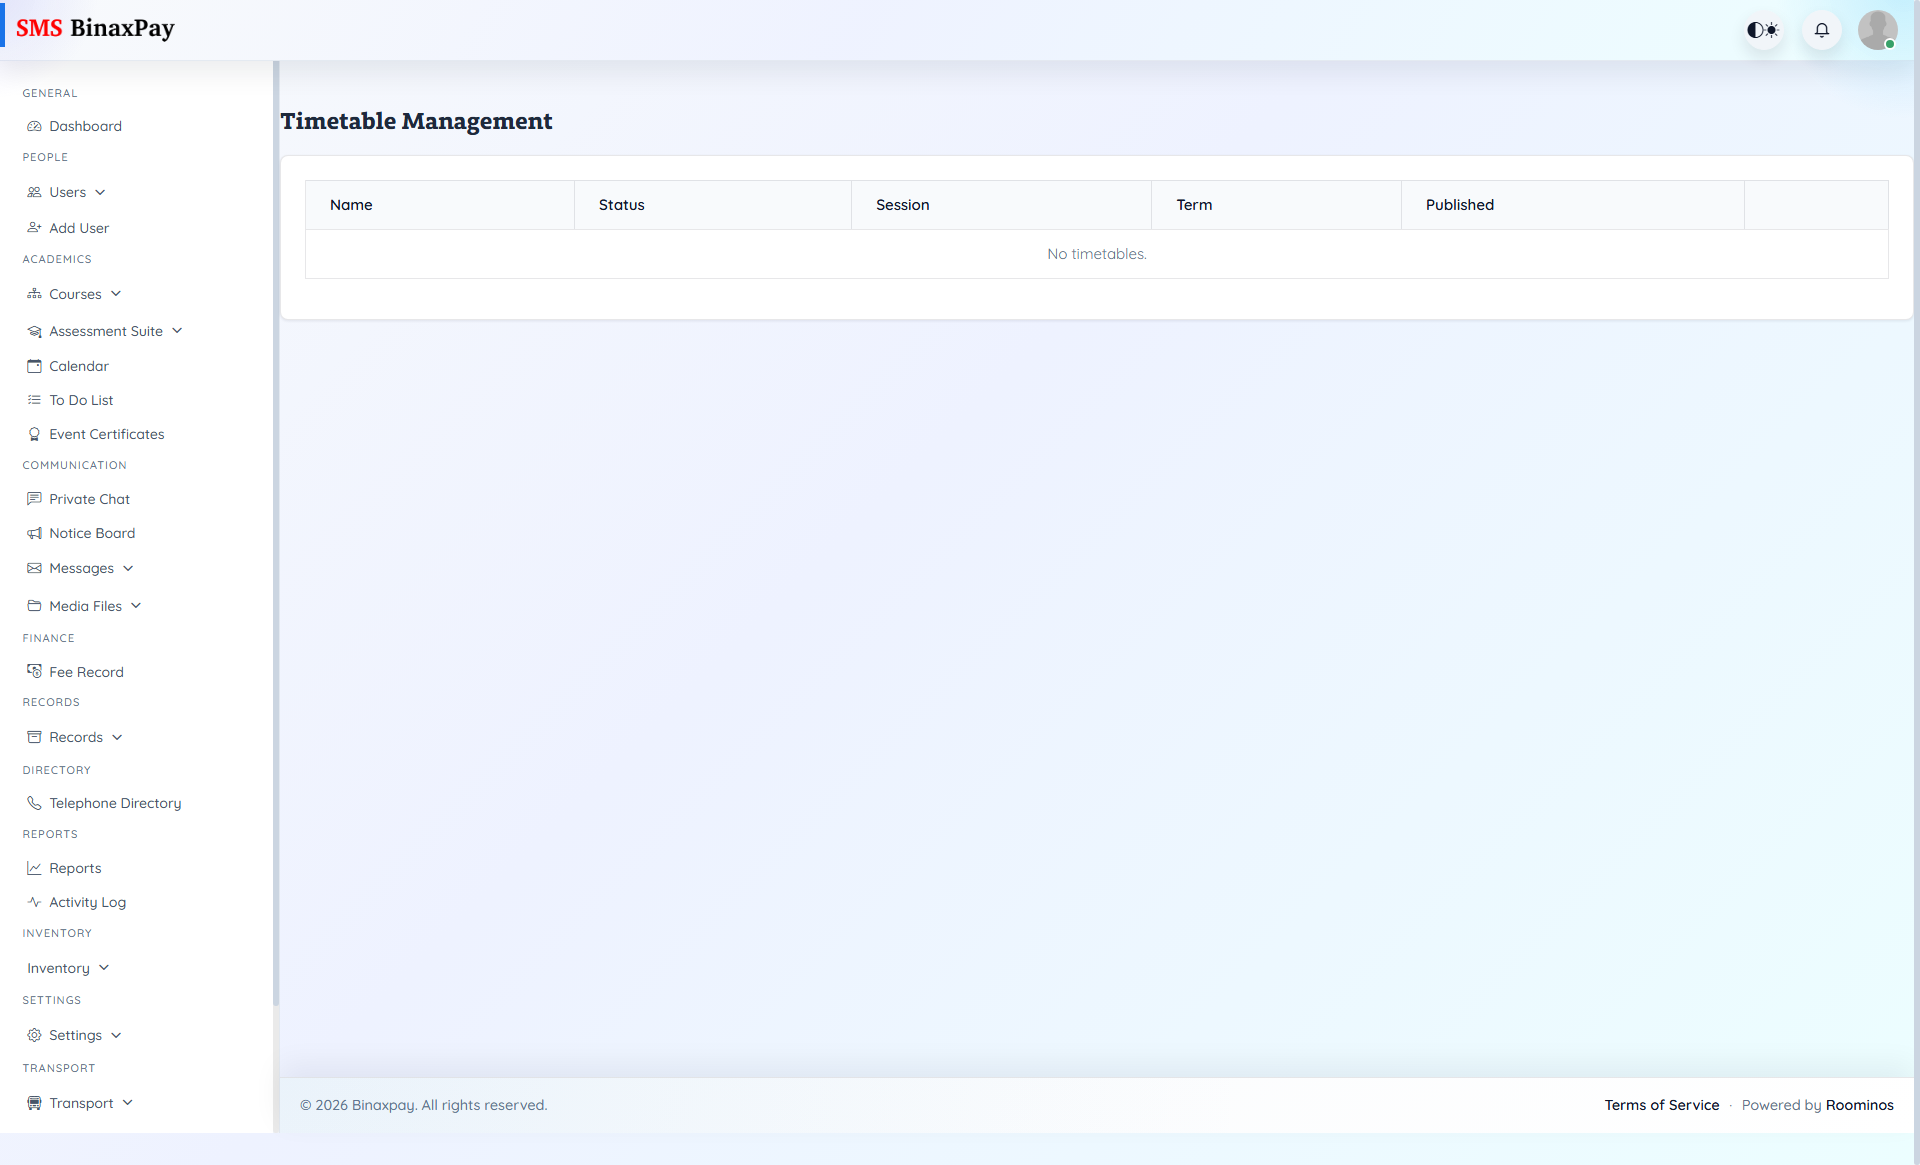Image resolution: width=1920 pixels, height=1165 pixels.
Task: Open the Telephone Directory
Action: click(x=114, y=803)
